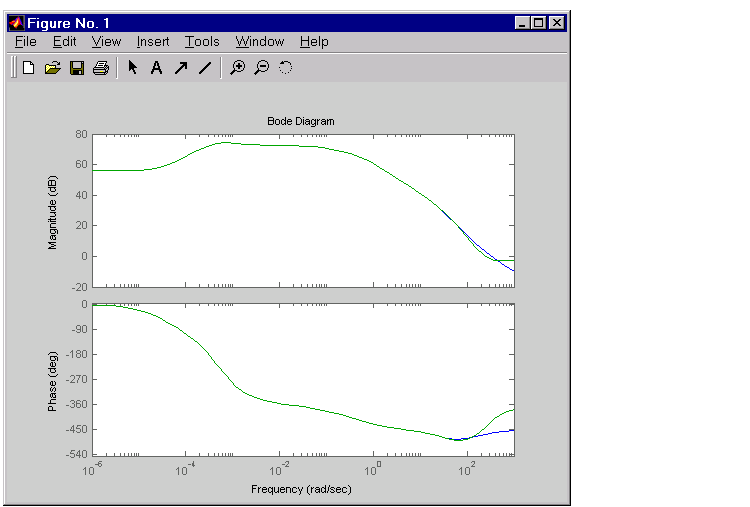Click the Bode Diagram title text
750x507 pixels.
point(301,121)
